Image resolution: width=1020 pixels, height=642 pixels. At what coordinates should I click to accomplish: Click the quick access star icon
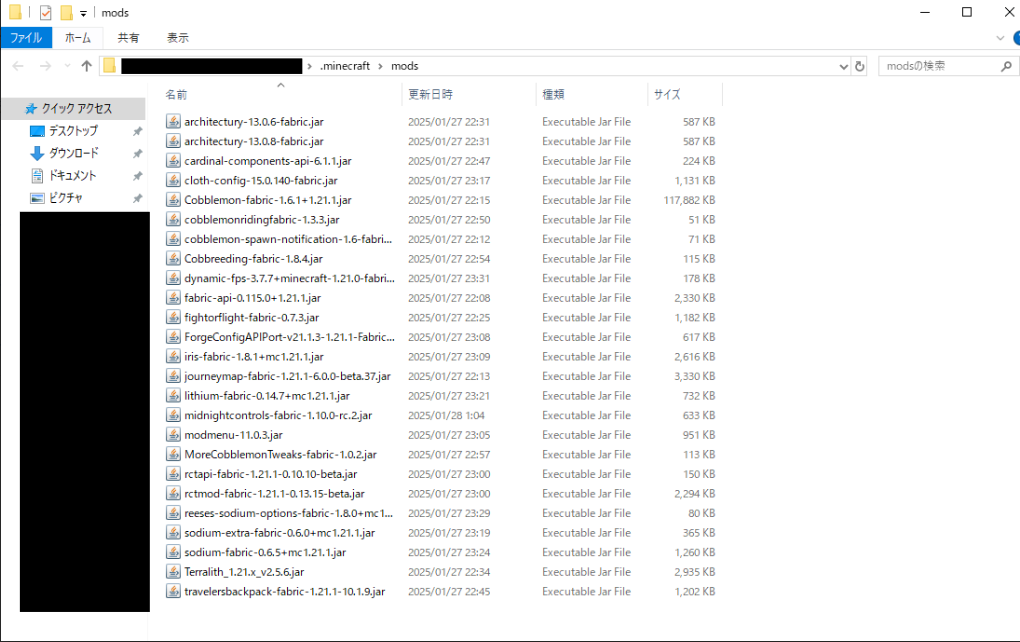point(31,109)
